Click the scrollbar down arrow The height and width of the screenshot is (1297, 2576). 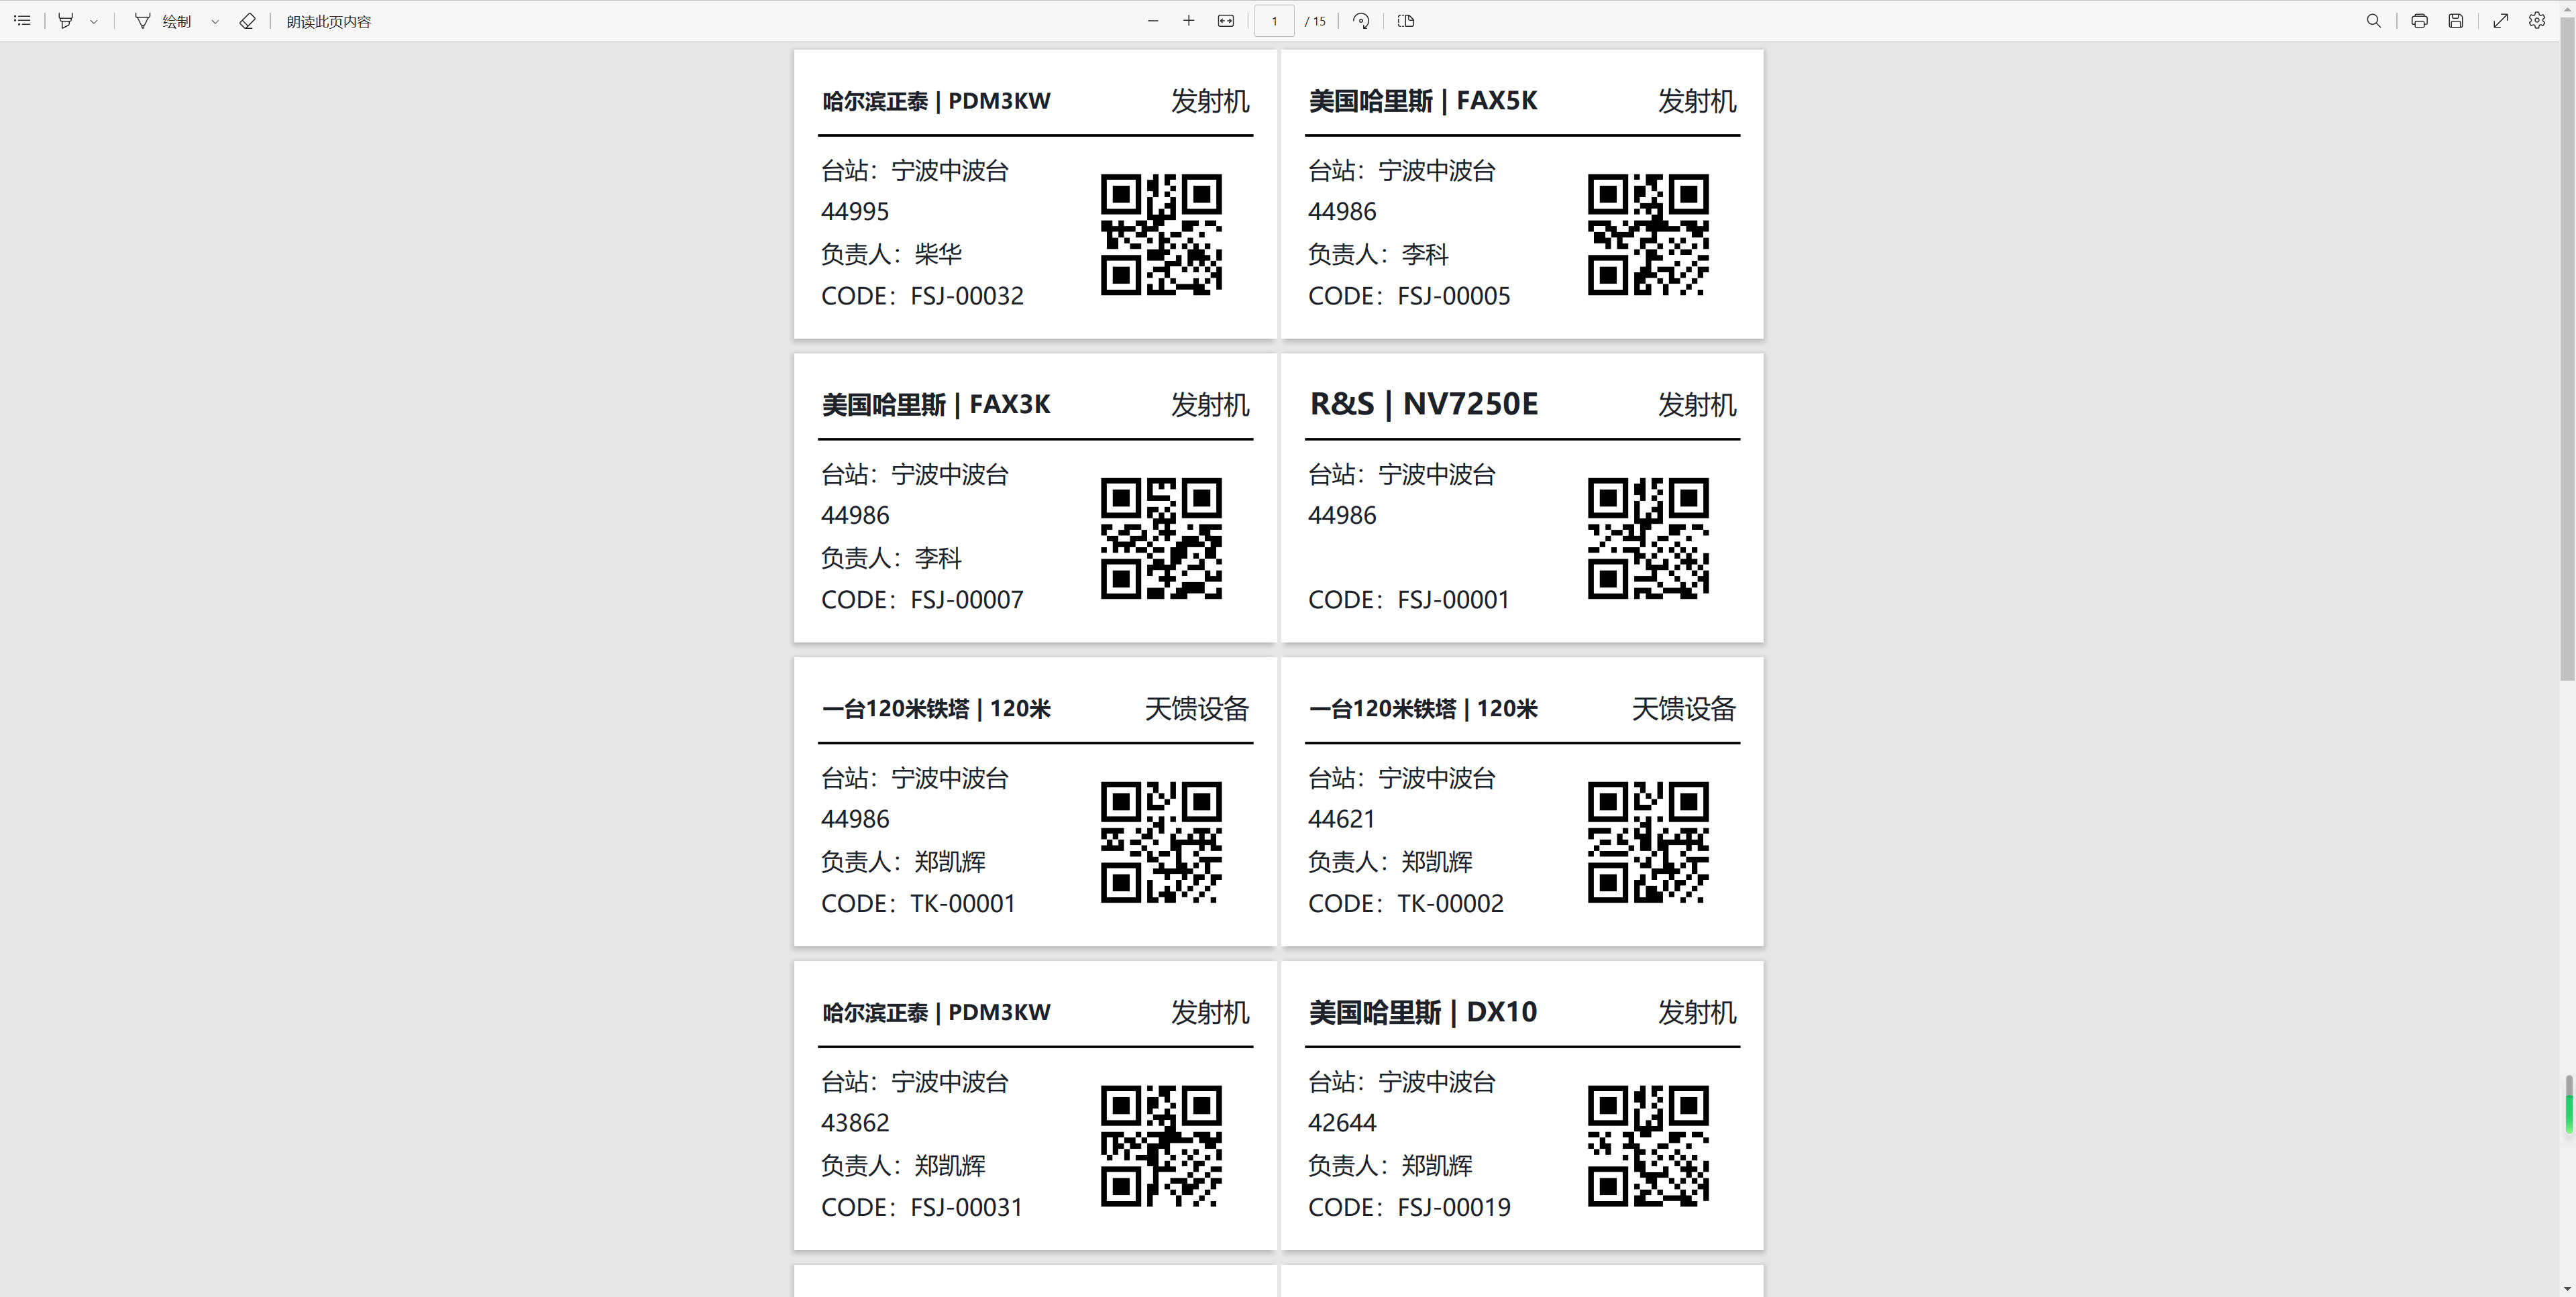tap(2567, 1289)
